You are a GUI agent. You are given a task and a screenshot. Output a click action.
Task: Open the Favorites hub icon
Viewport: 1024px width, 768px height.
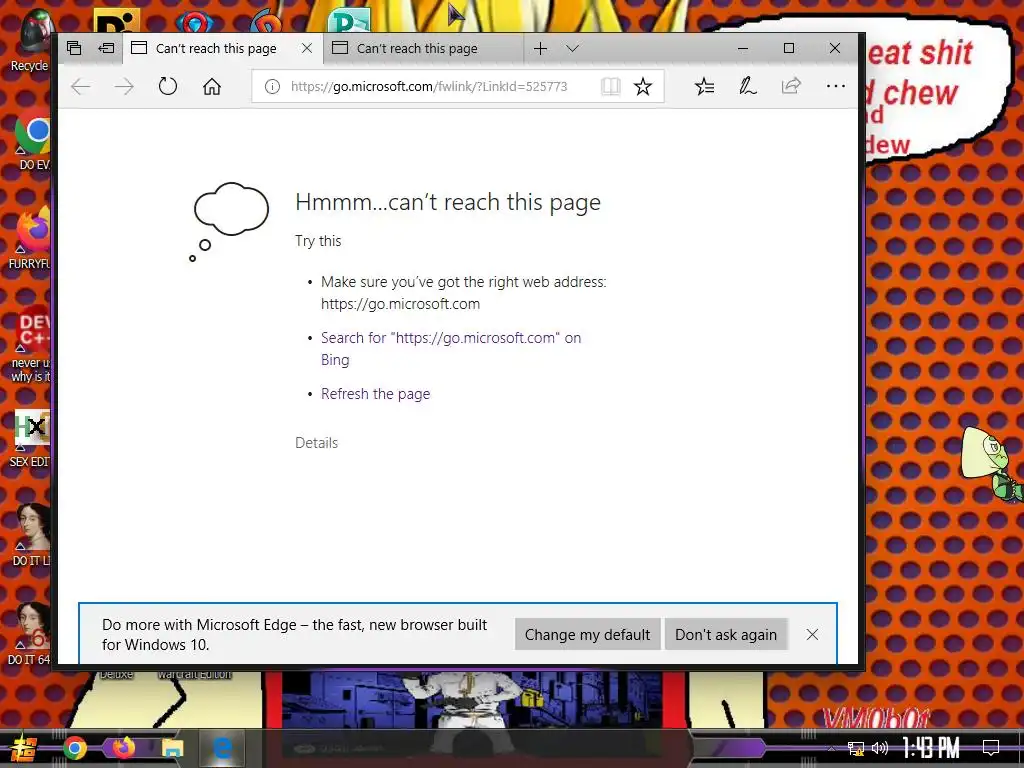pyautogui.click(x=705, y=86)
